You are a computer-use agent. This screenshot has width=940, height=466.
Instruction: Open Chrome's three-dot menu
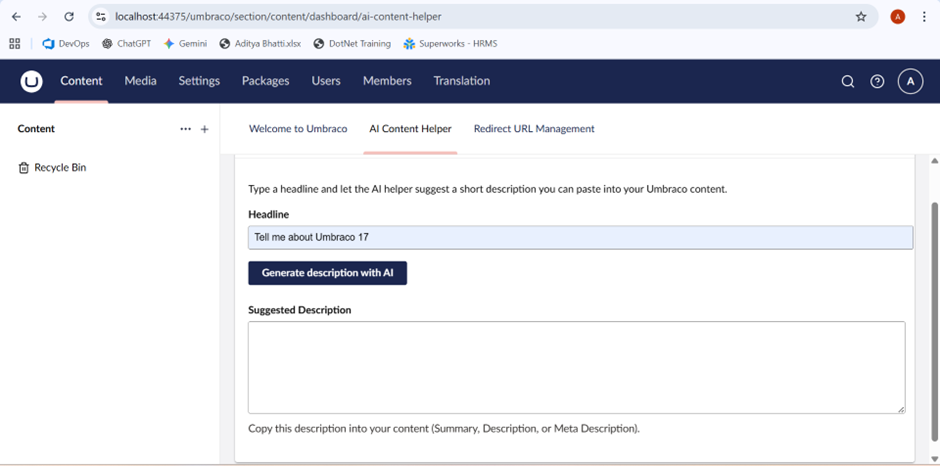924,17
